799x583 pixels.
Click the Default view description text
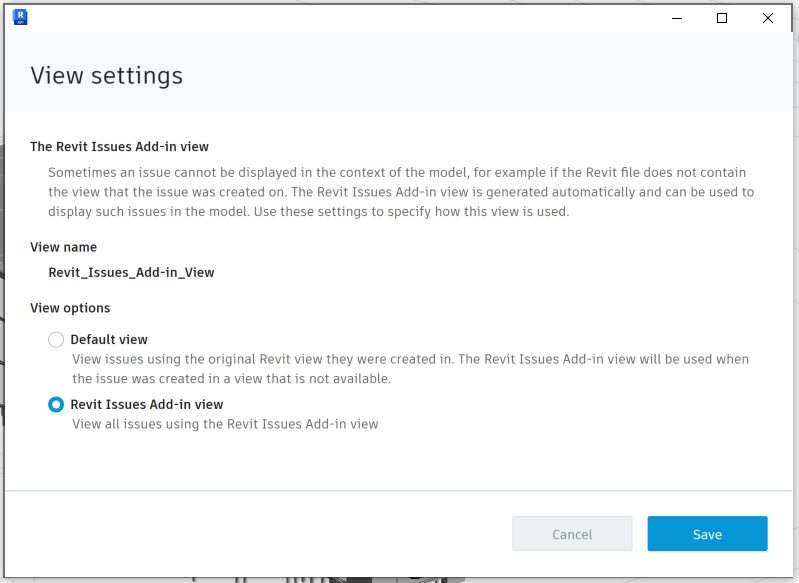(410, 369)
